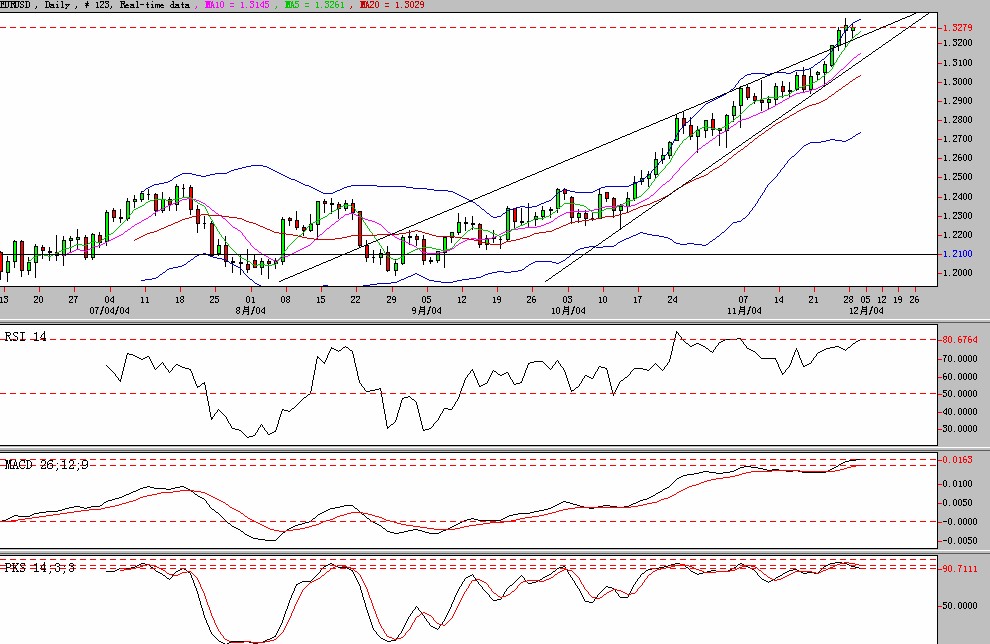The image size is (990, 644).
Task: Click the 1.2700 price axis label
Action: pyautogui.click(x=957, y=138)
